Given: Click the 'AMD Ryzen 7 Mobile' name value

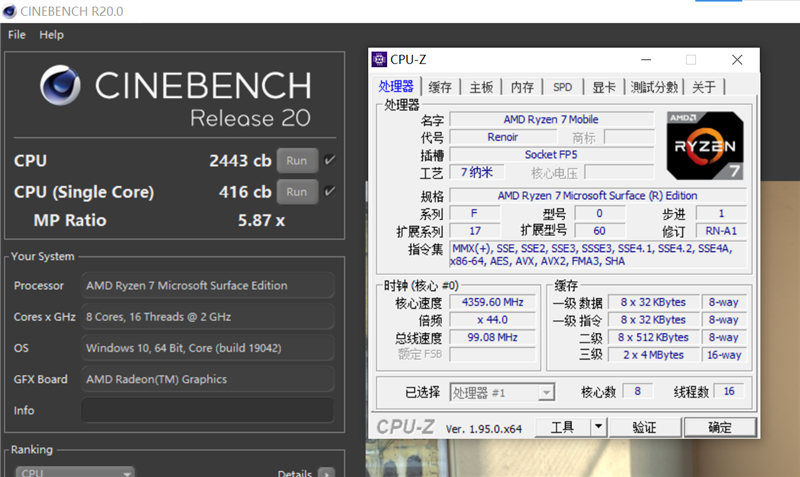Looking at the screenshot, I should pos(551,119).
